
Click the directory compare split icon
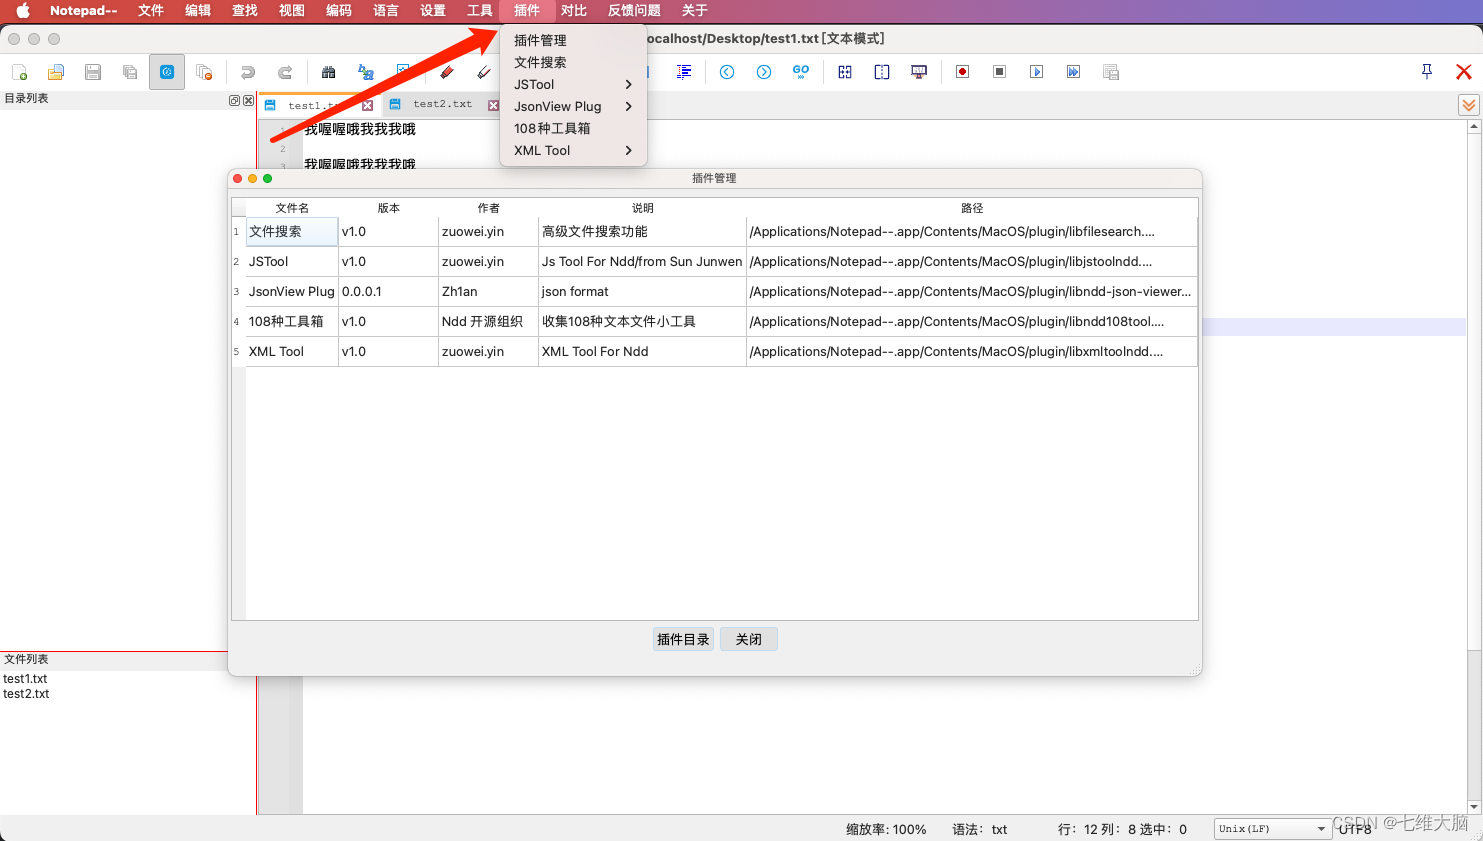(882, 72)
